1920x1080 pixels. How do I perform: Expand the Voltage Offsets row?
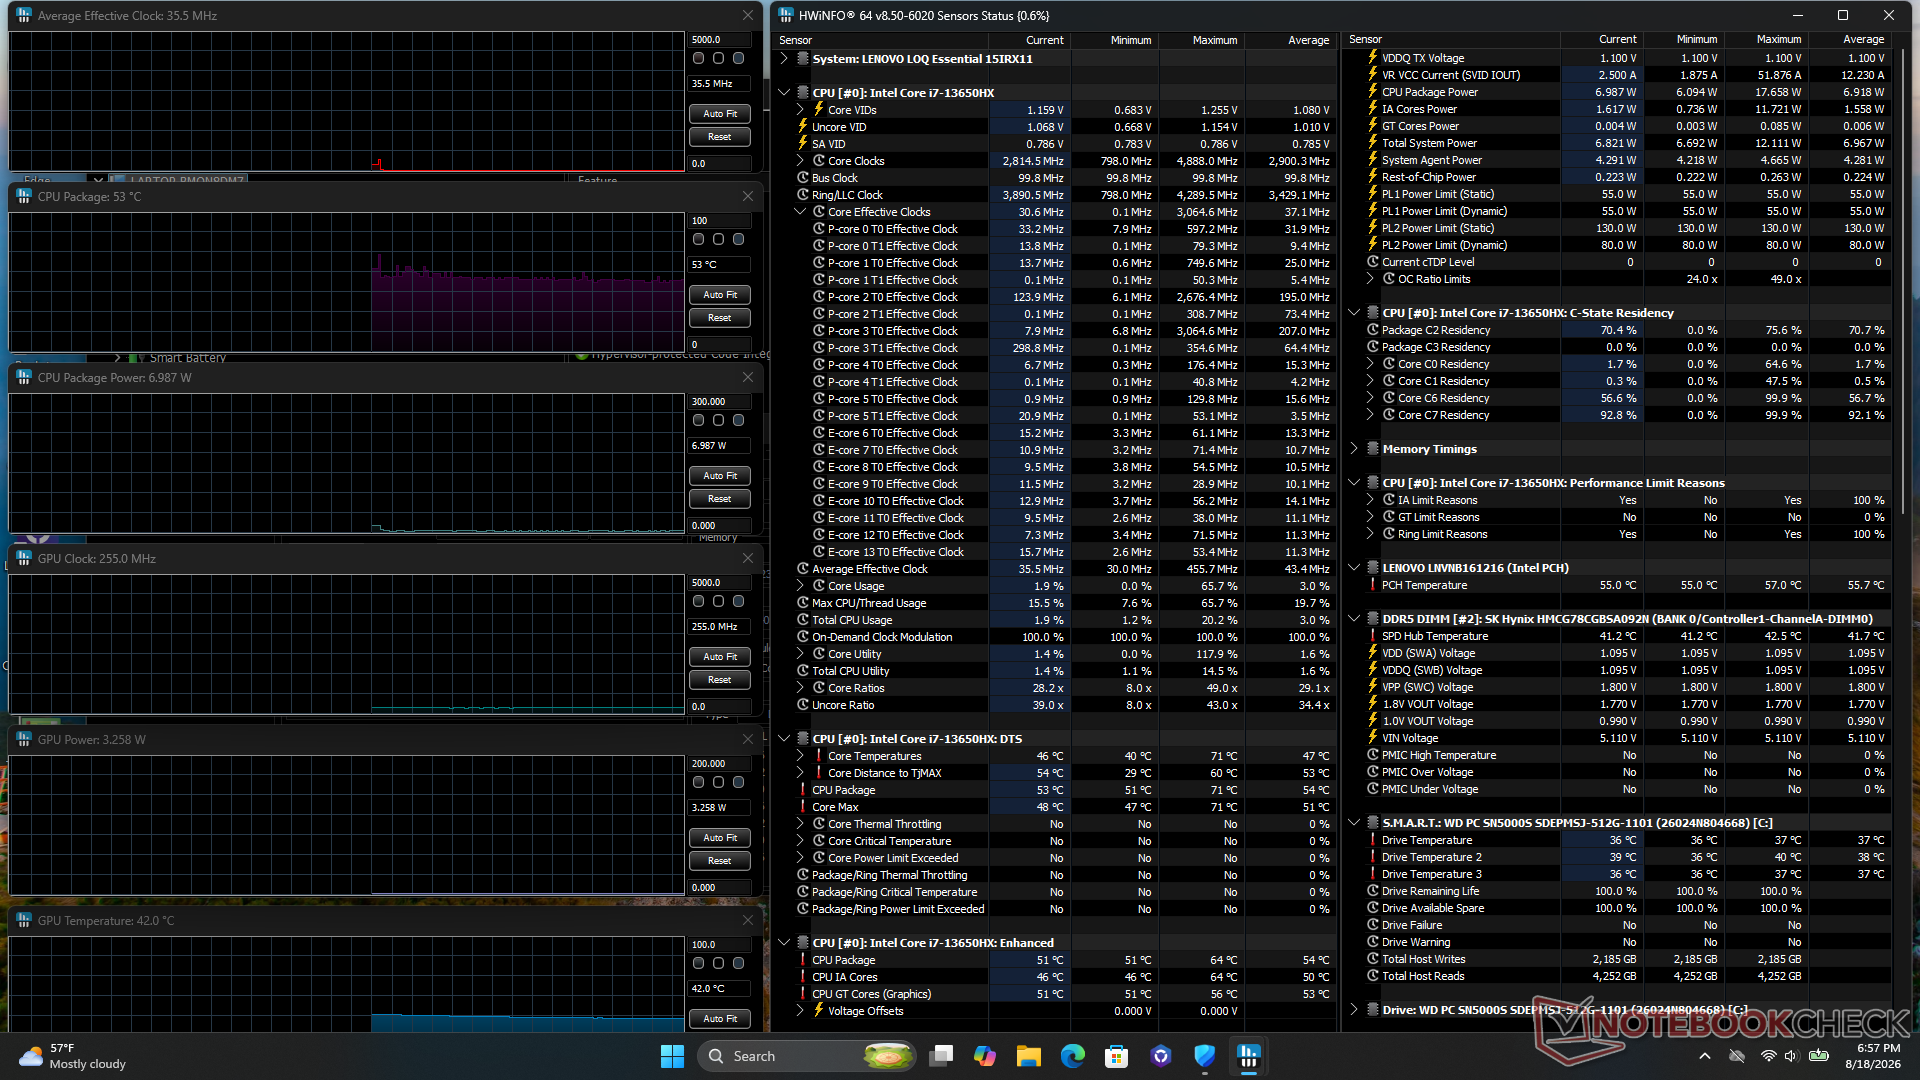[x=800, y=1011]
